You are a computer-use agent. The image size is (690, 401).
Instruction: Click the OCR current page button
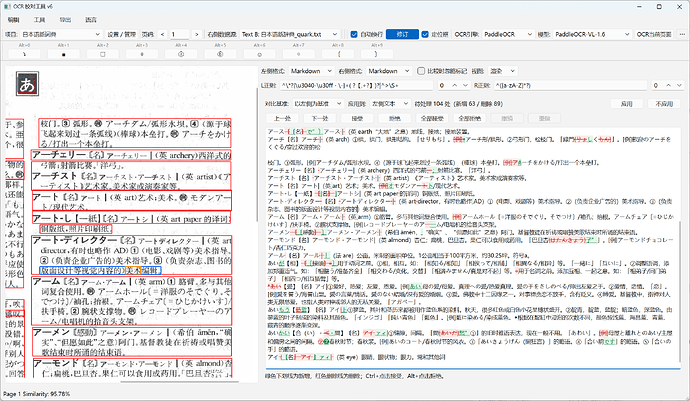click(654, 34)
